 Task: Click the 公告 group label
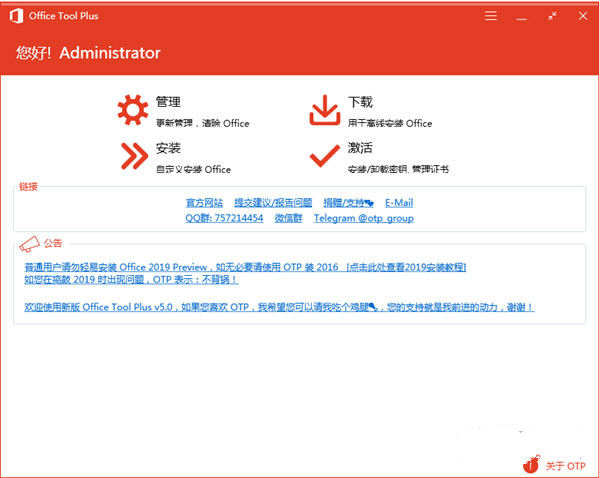click(53, 243)
